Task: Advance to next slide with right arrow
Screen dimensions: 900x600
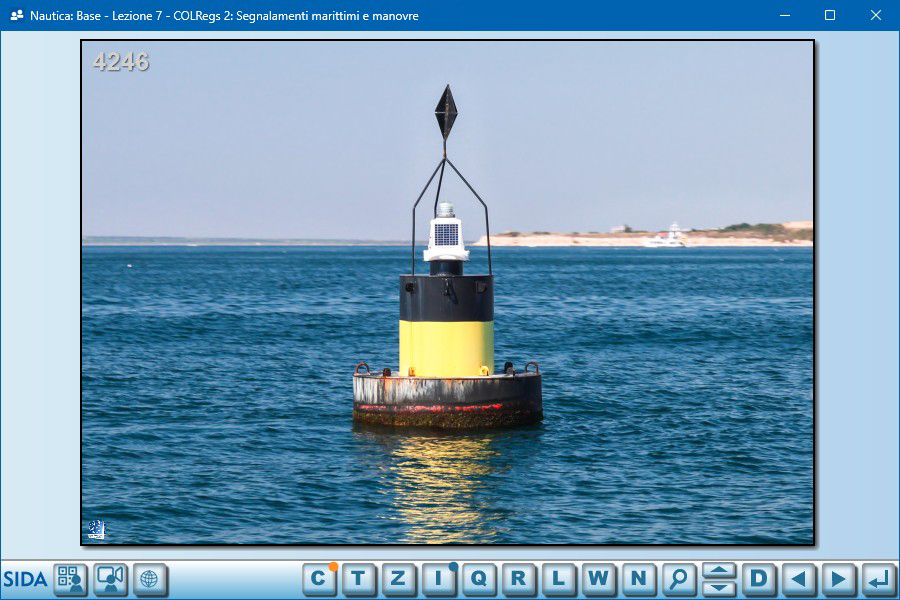Action: click(x=838, y=578)
